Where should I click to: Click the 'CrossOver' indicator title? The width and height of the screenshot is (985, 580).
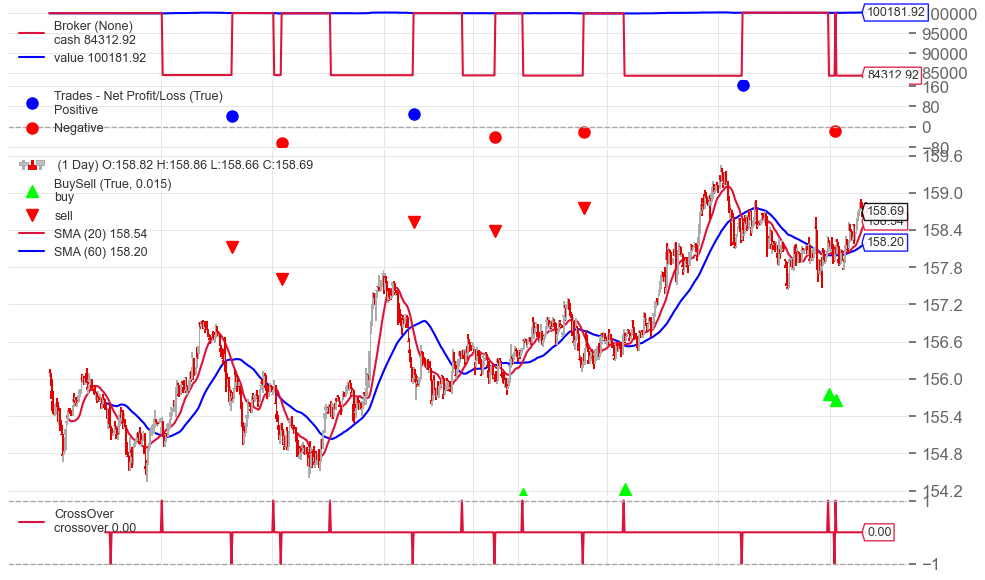point(84,513)
